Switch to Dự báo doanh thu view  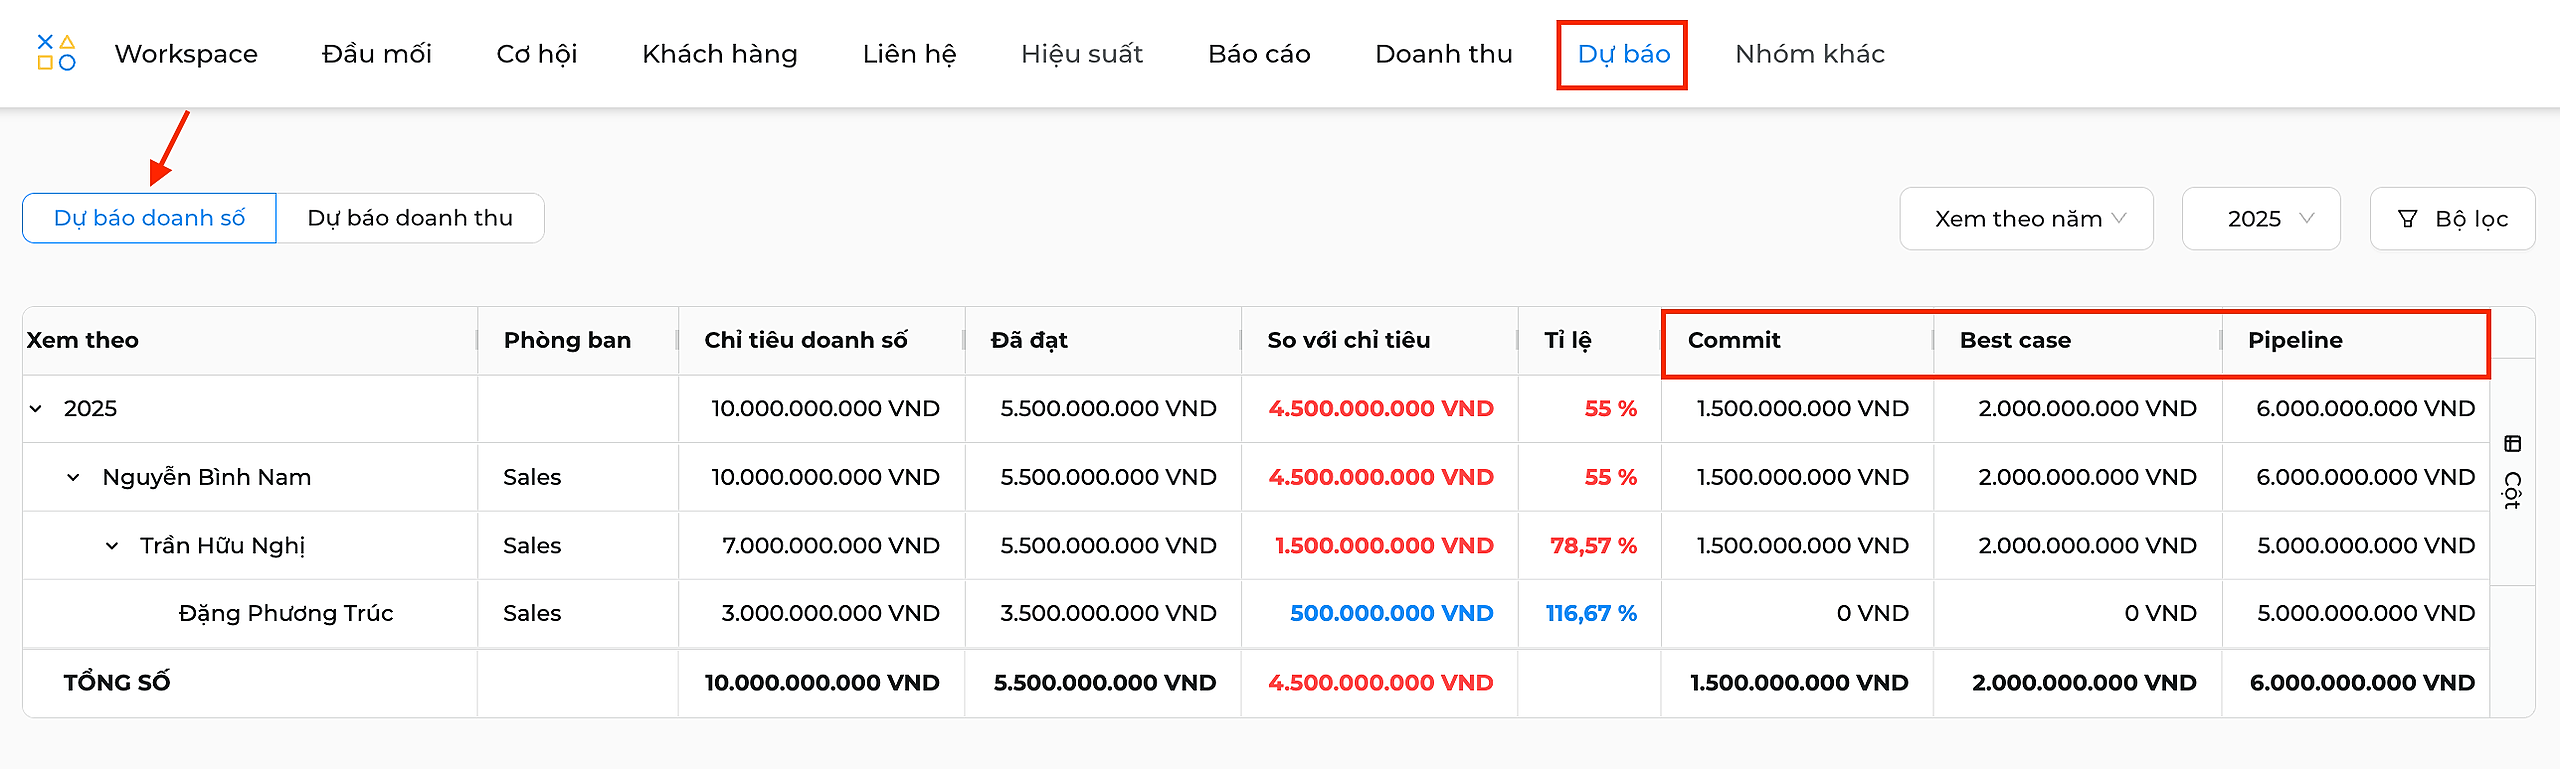(410, 218)
